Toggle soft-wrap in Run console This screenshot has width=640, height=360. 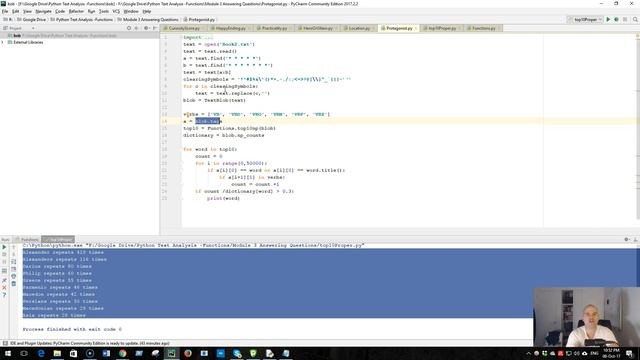coord(13,262)
